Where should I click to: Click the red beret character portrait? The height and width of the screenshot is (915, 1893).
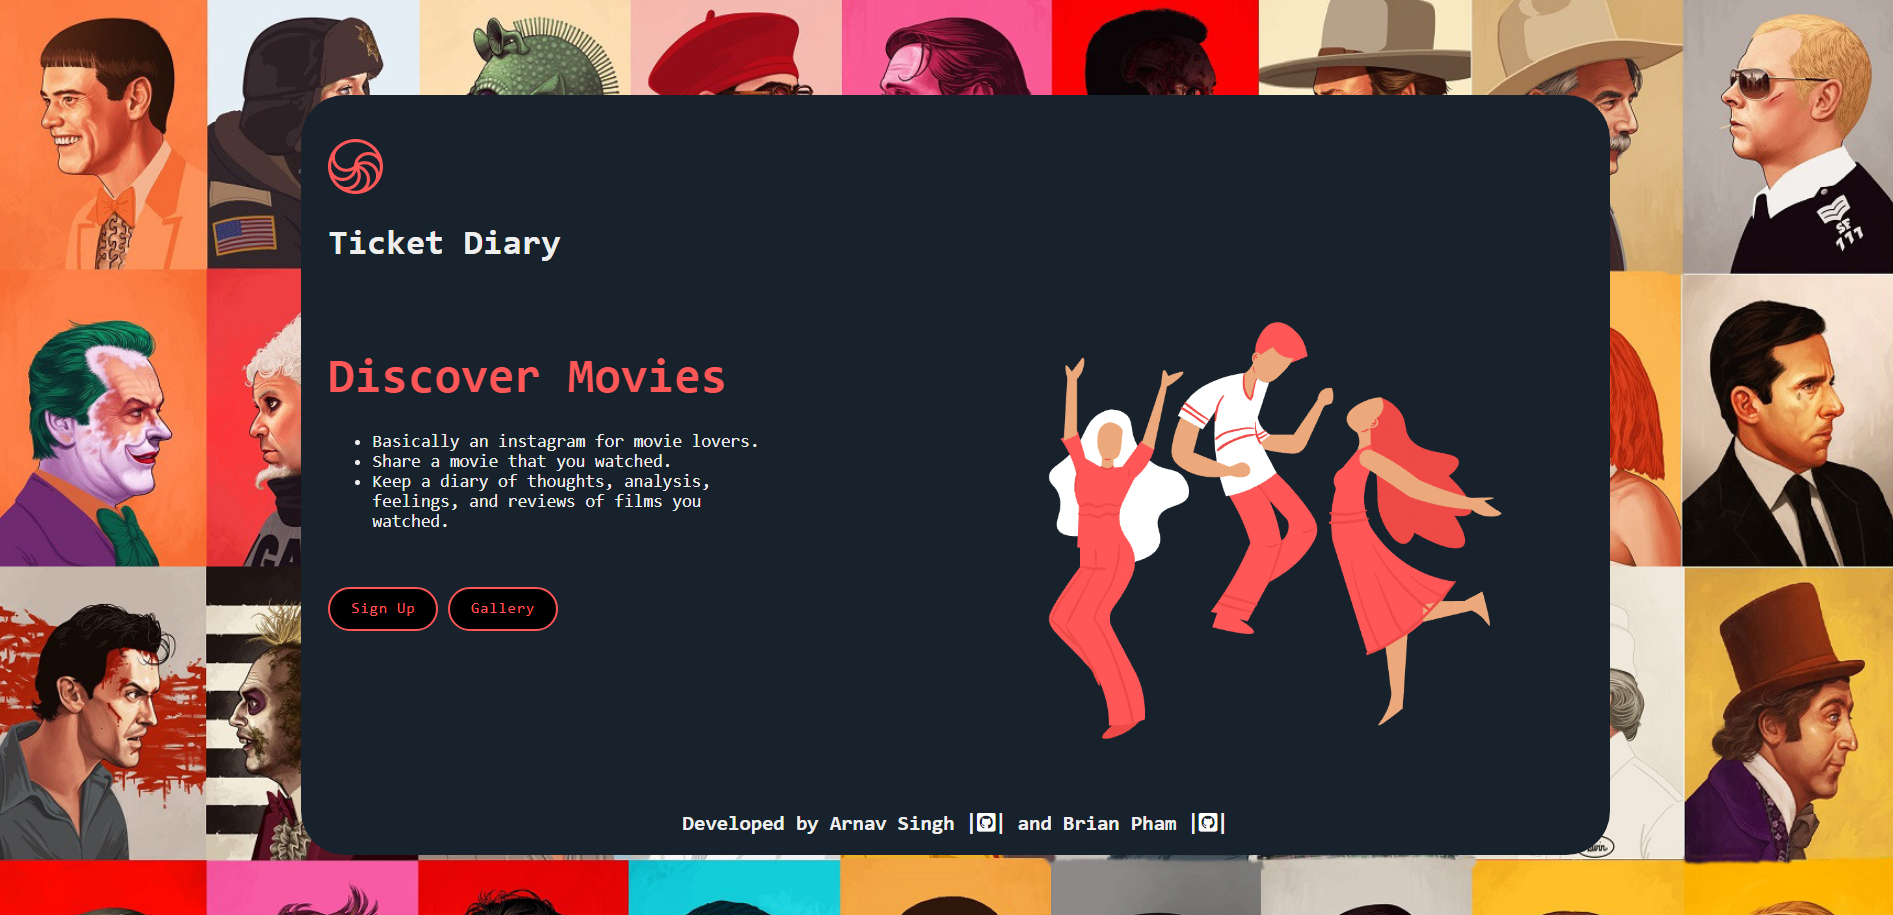click(736, 47)
